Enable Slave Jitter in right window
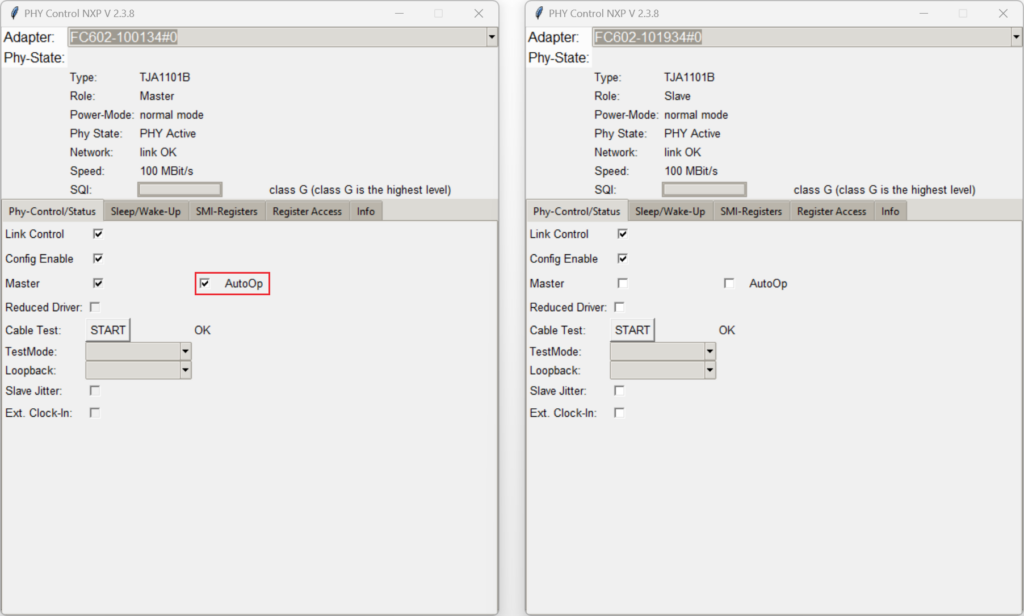This screenshot has height=616, width=1024. point(619,391)
